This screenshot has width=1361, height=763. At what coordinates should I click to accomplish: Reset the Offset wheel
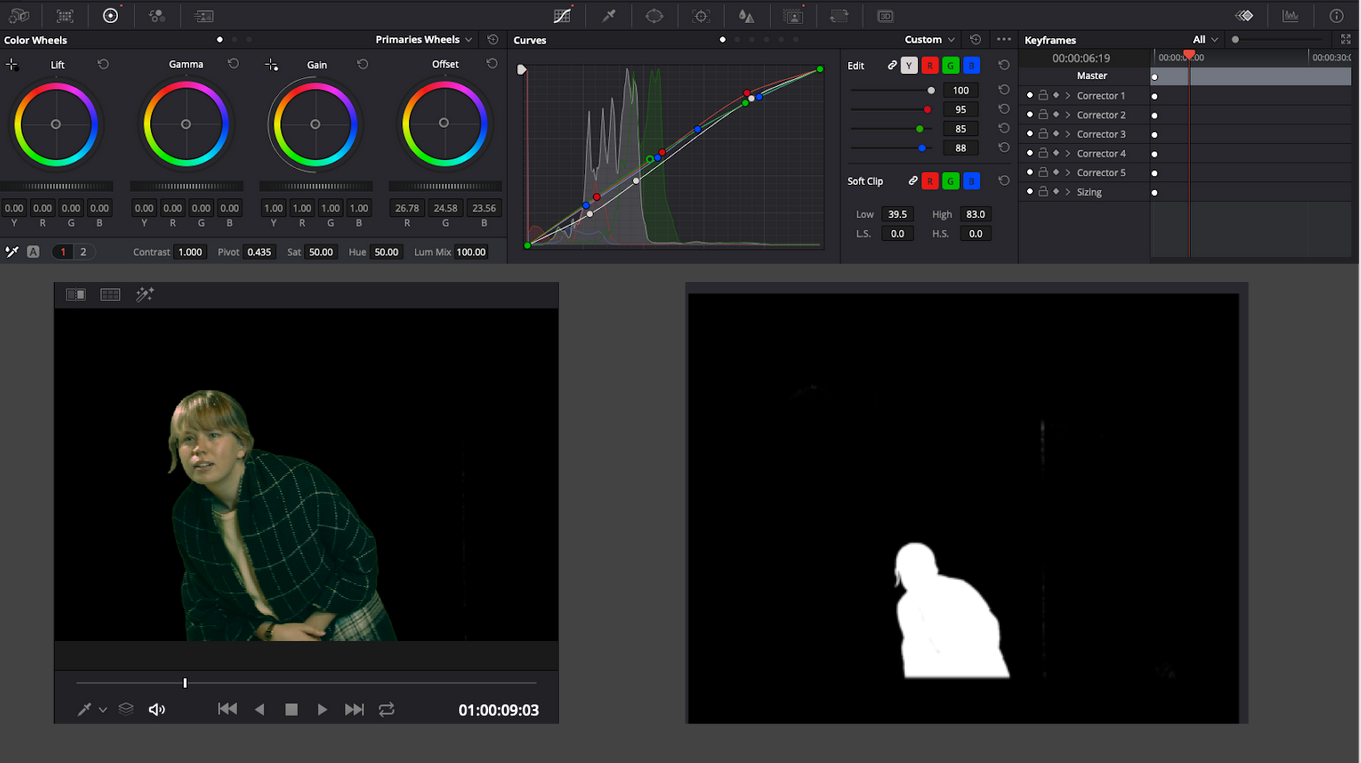(x=492, y=64)
